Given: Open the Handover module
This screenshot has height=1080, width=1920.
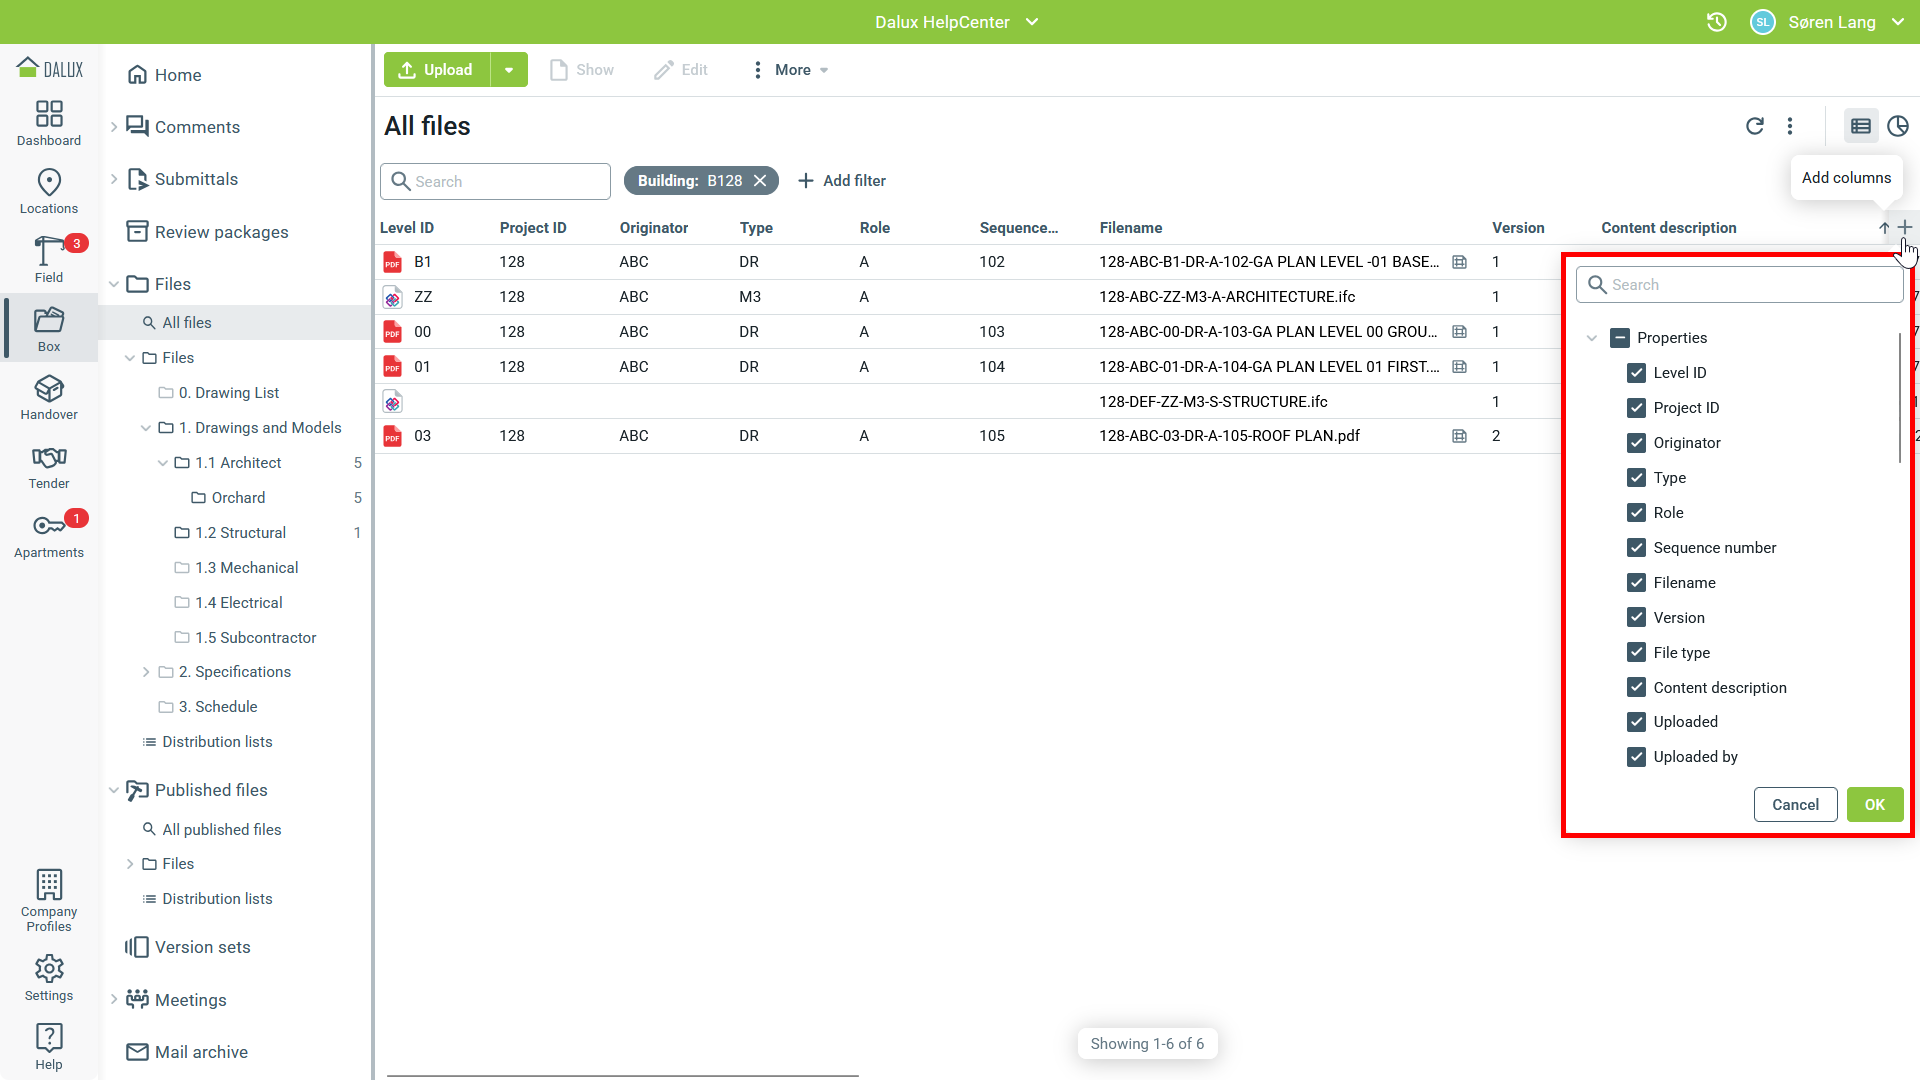Looking at the screenshot, I should (x=49, y=397).
